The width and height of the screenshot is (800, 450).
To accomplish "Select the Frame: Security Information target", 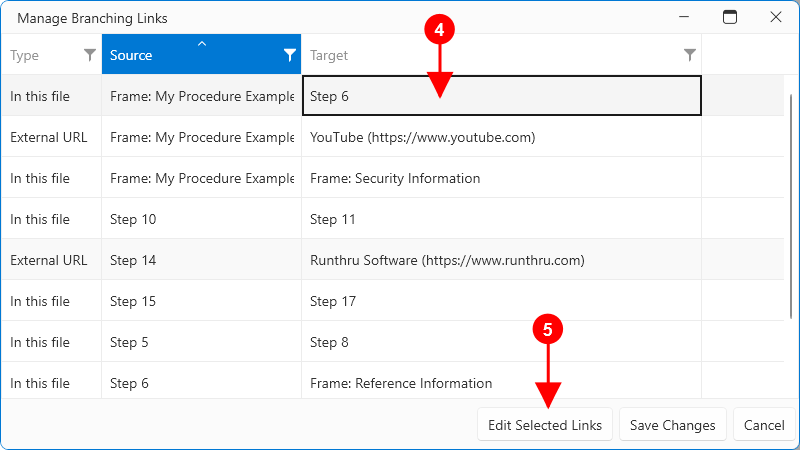I will point(395,178).
